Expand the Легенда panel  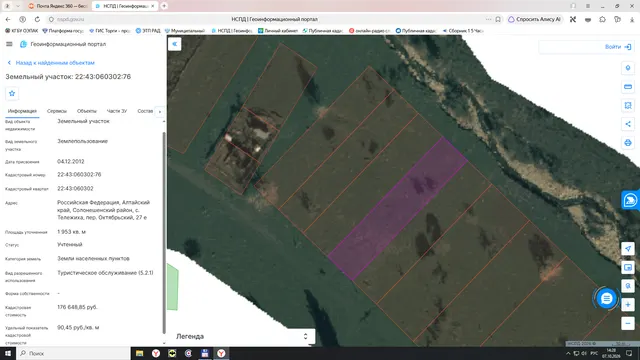pos(305,336)
